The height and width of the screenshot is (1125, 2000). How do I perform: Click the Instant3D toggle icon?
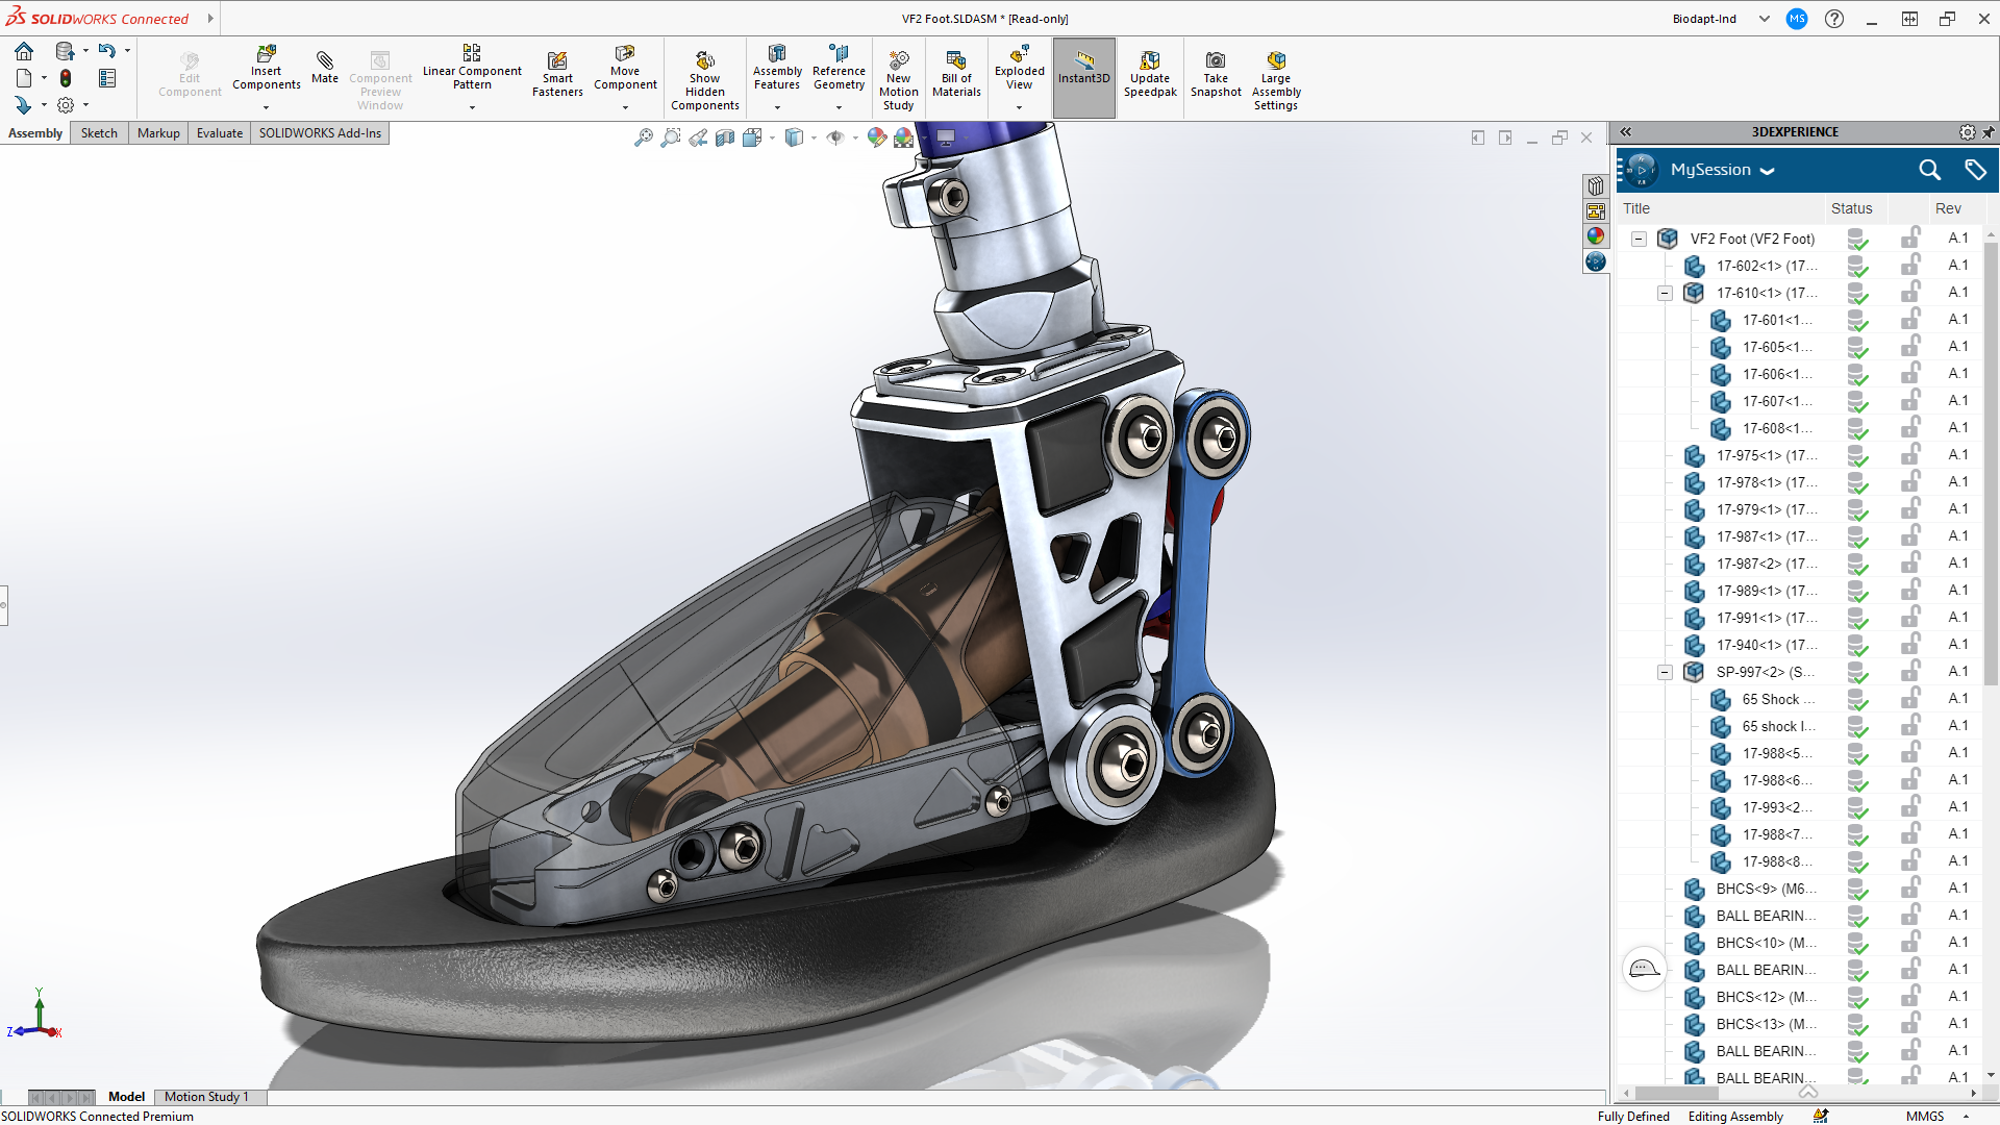1084,76
